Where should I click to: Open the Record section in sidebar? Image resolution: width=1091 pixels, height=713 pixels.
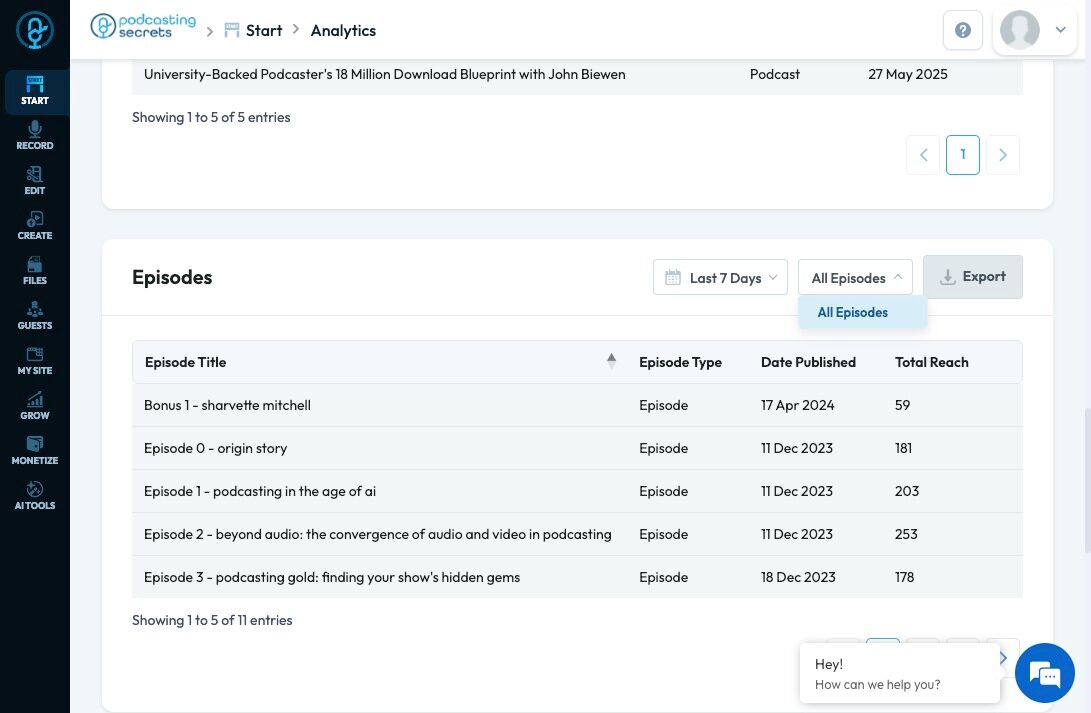pos(34,135)
